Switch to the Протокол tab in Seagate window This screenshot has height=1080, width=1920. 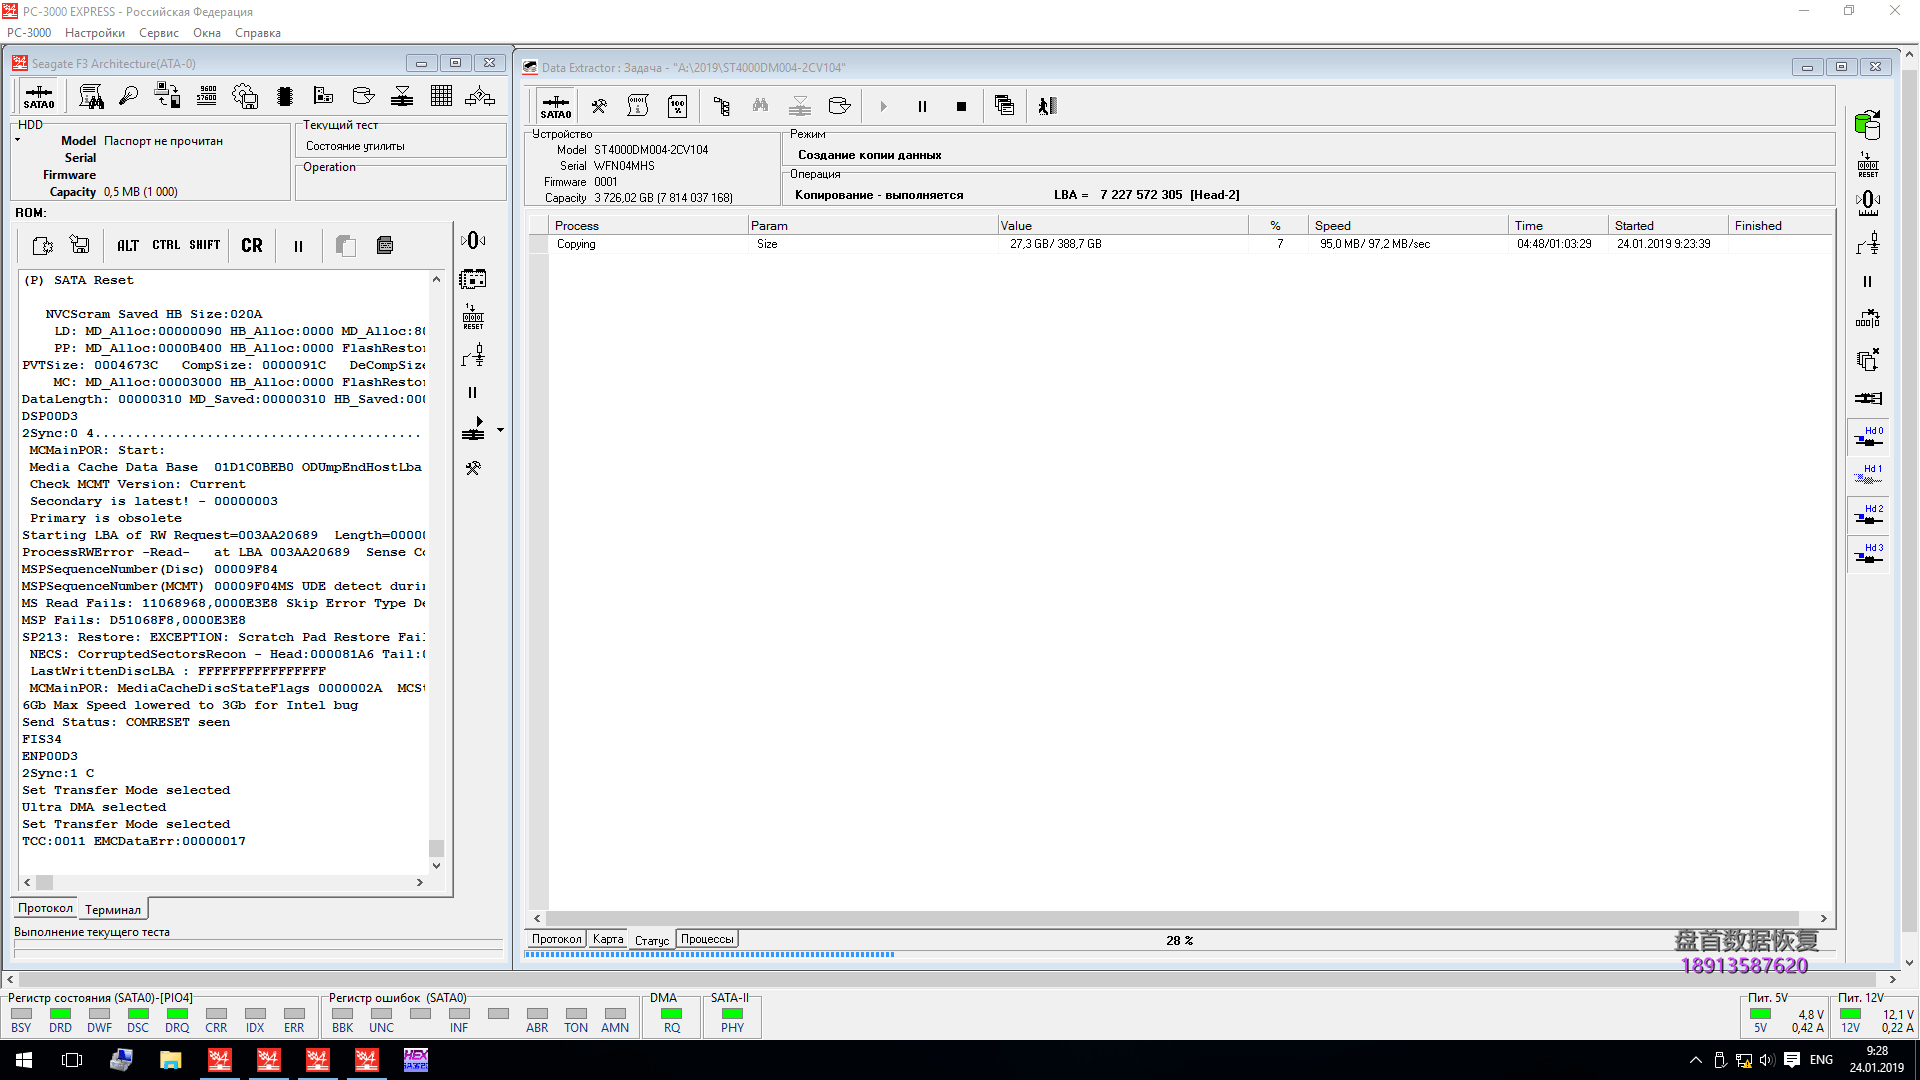45,908
